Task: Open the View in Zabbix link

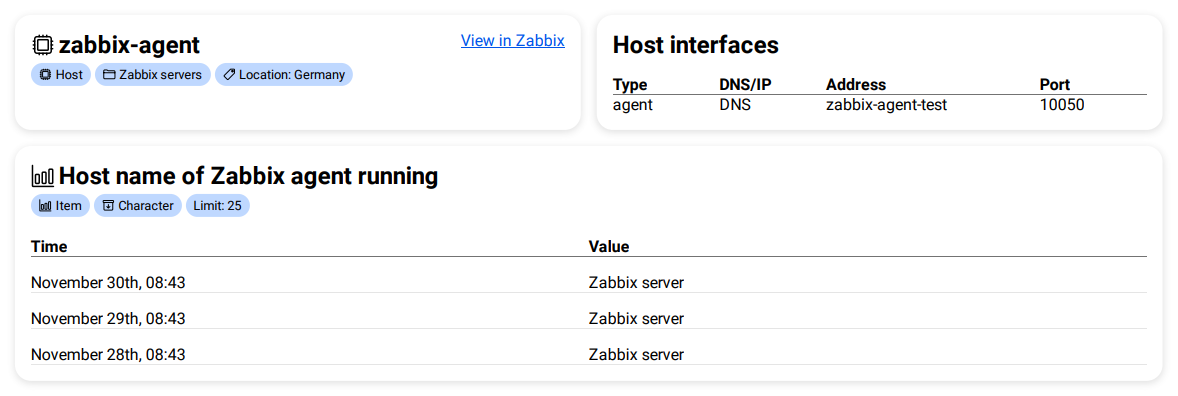Action: pyautogui.click(x=512, y=41)
